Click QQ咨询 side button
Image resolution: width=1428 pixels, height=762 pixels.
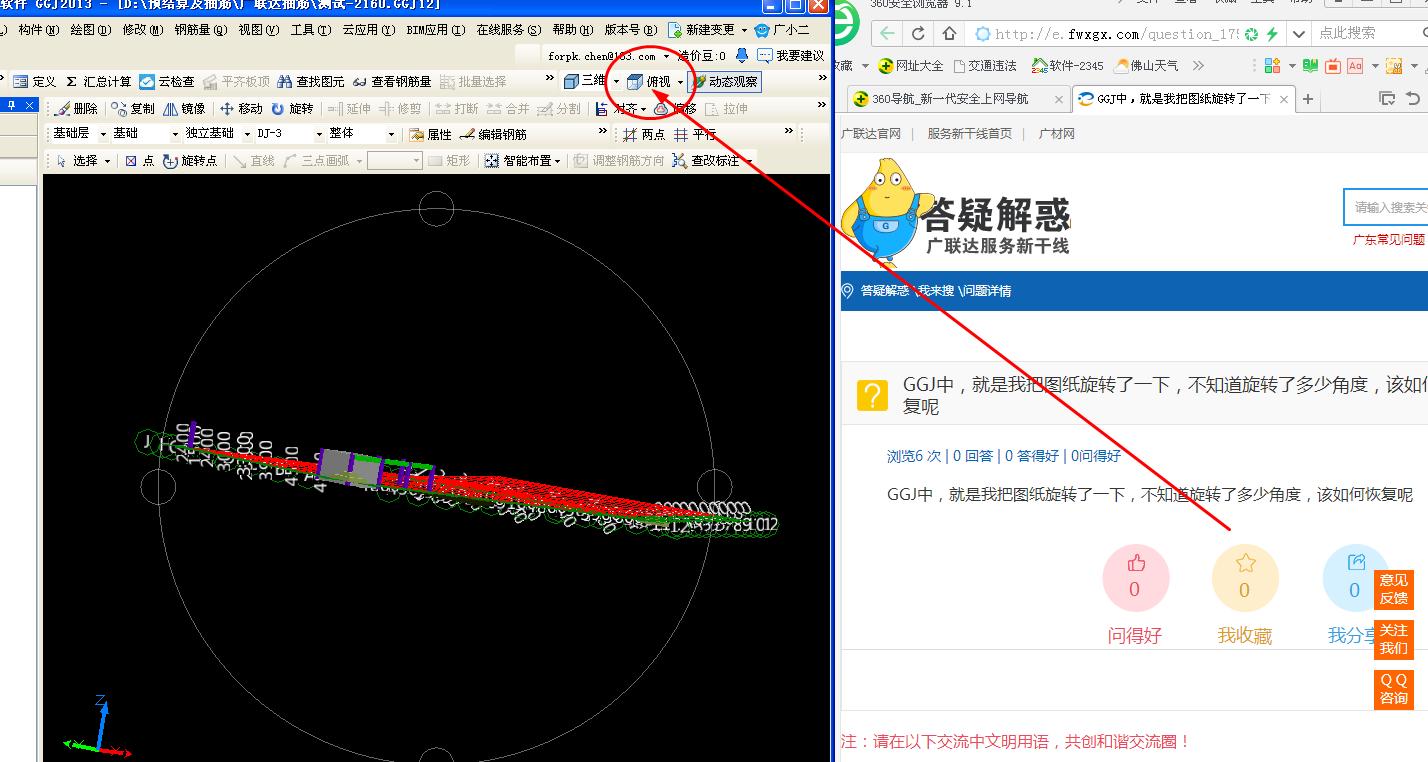1394,689
